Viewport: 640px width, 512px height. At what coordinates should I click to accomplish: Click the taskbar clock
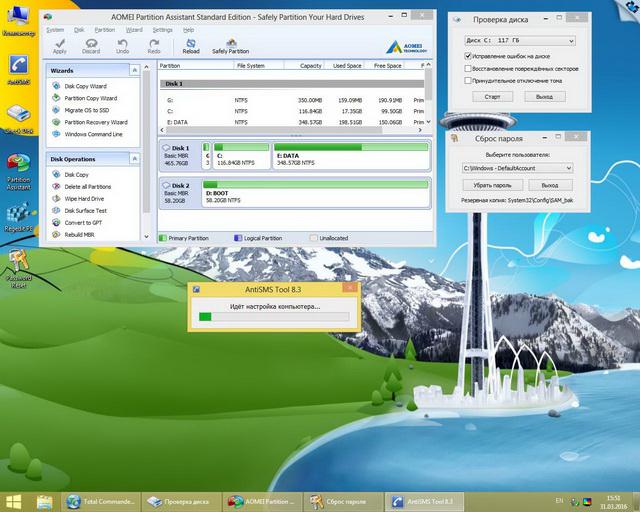[613, 502]
